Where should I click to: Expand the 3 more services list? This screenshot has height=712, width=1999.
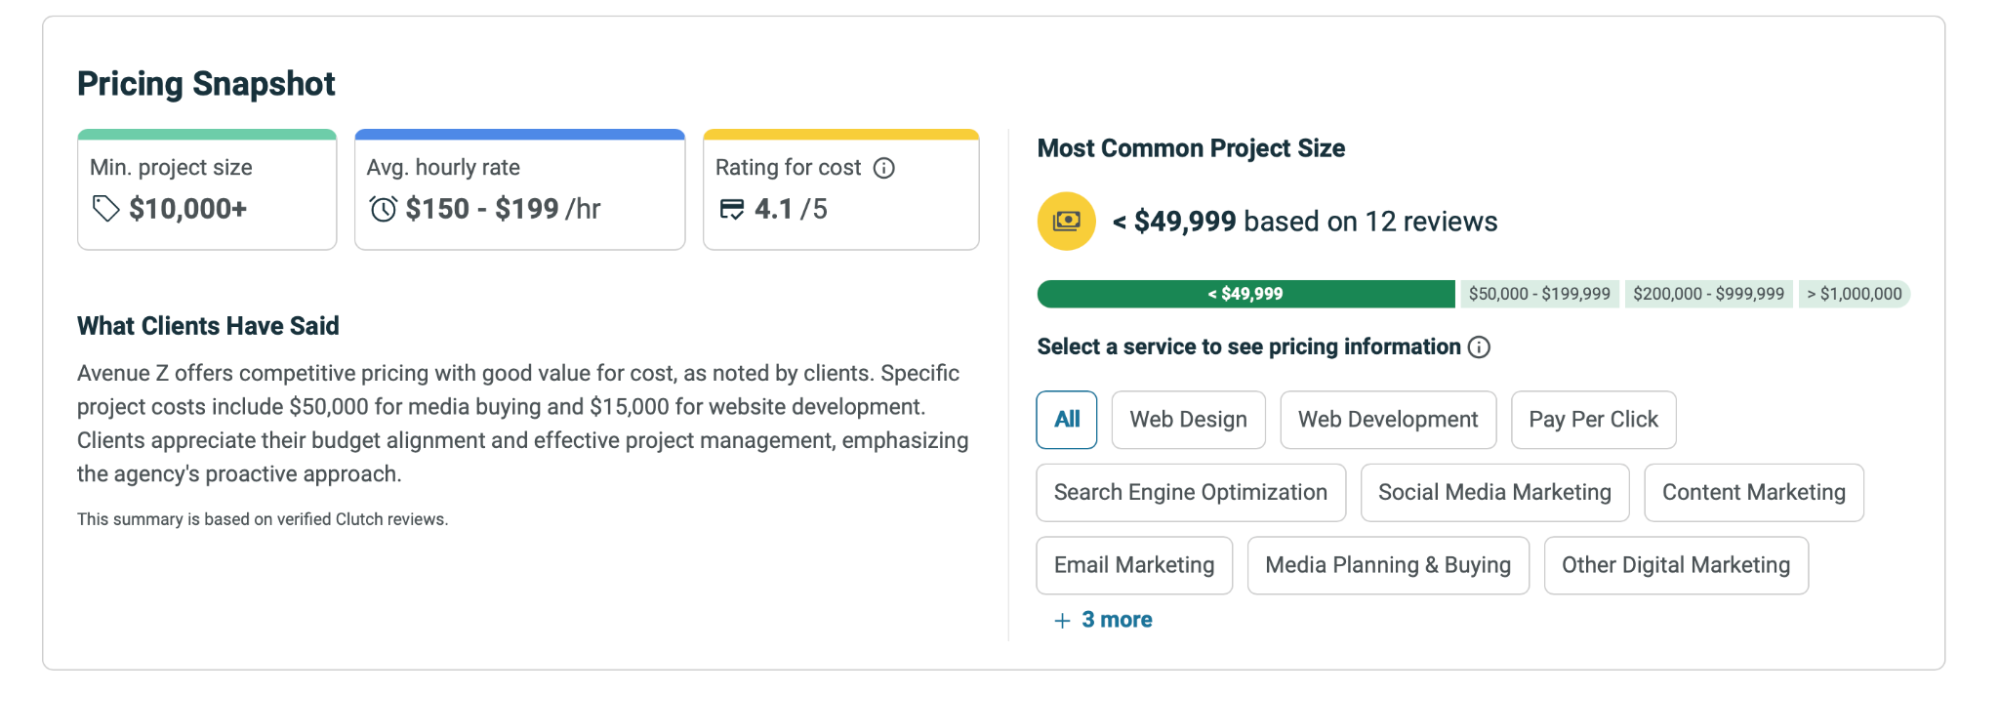point(1116,620)
